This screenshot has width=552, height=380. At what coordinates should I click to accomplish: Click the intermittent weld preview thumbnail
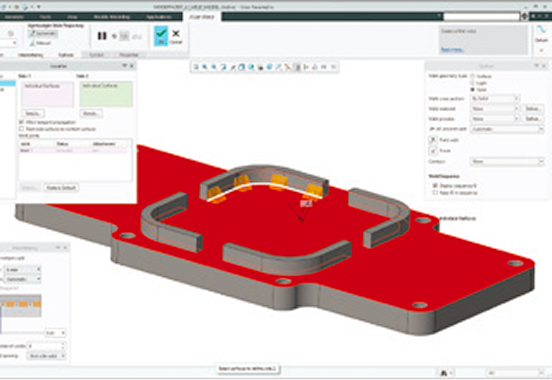pos(21,305)
